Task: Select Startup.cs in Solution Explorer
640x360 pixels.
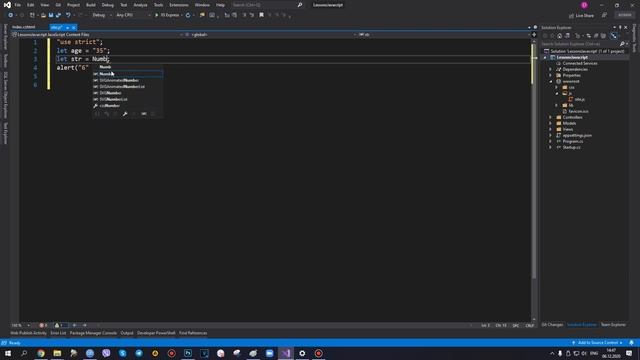Action: 571,147
